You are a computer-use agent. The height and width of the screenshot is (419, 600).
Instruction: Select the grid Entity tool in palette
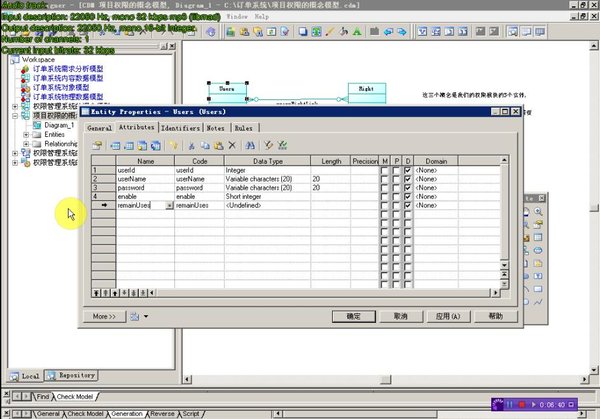(538, 237)
